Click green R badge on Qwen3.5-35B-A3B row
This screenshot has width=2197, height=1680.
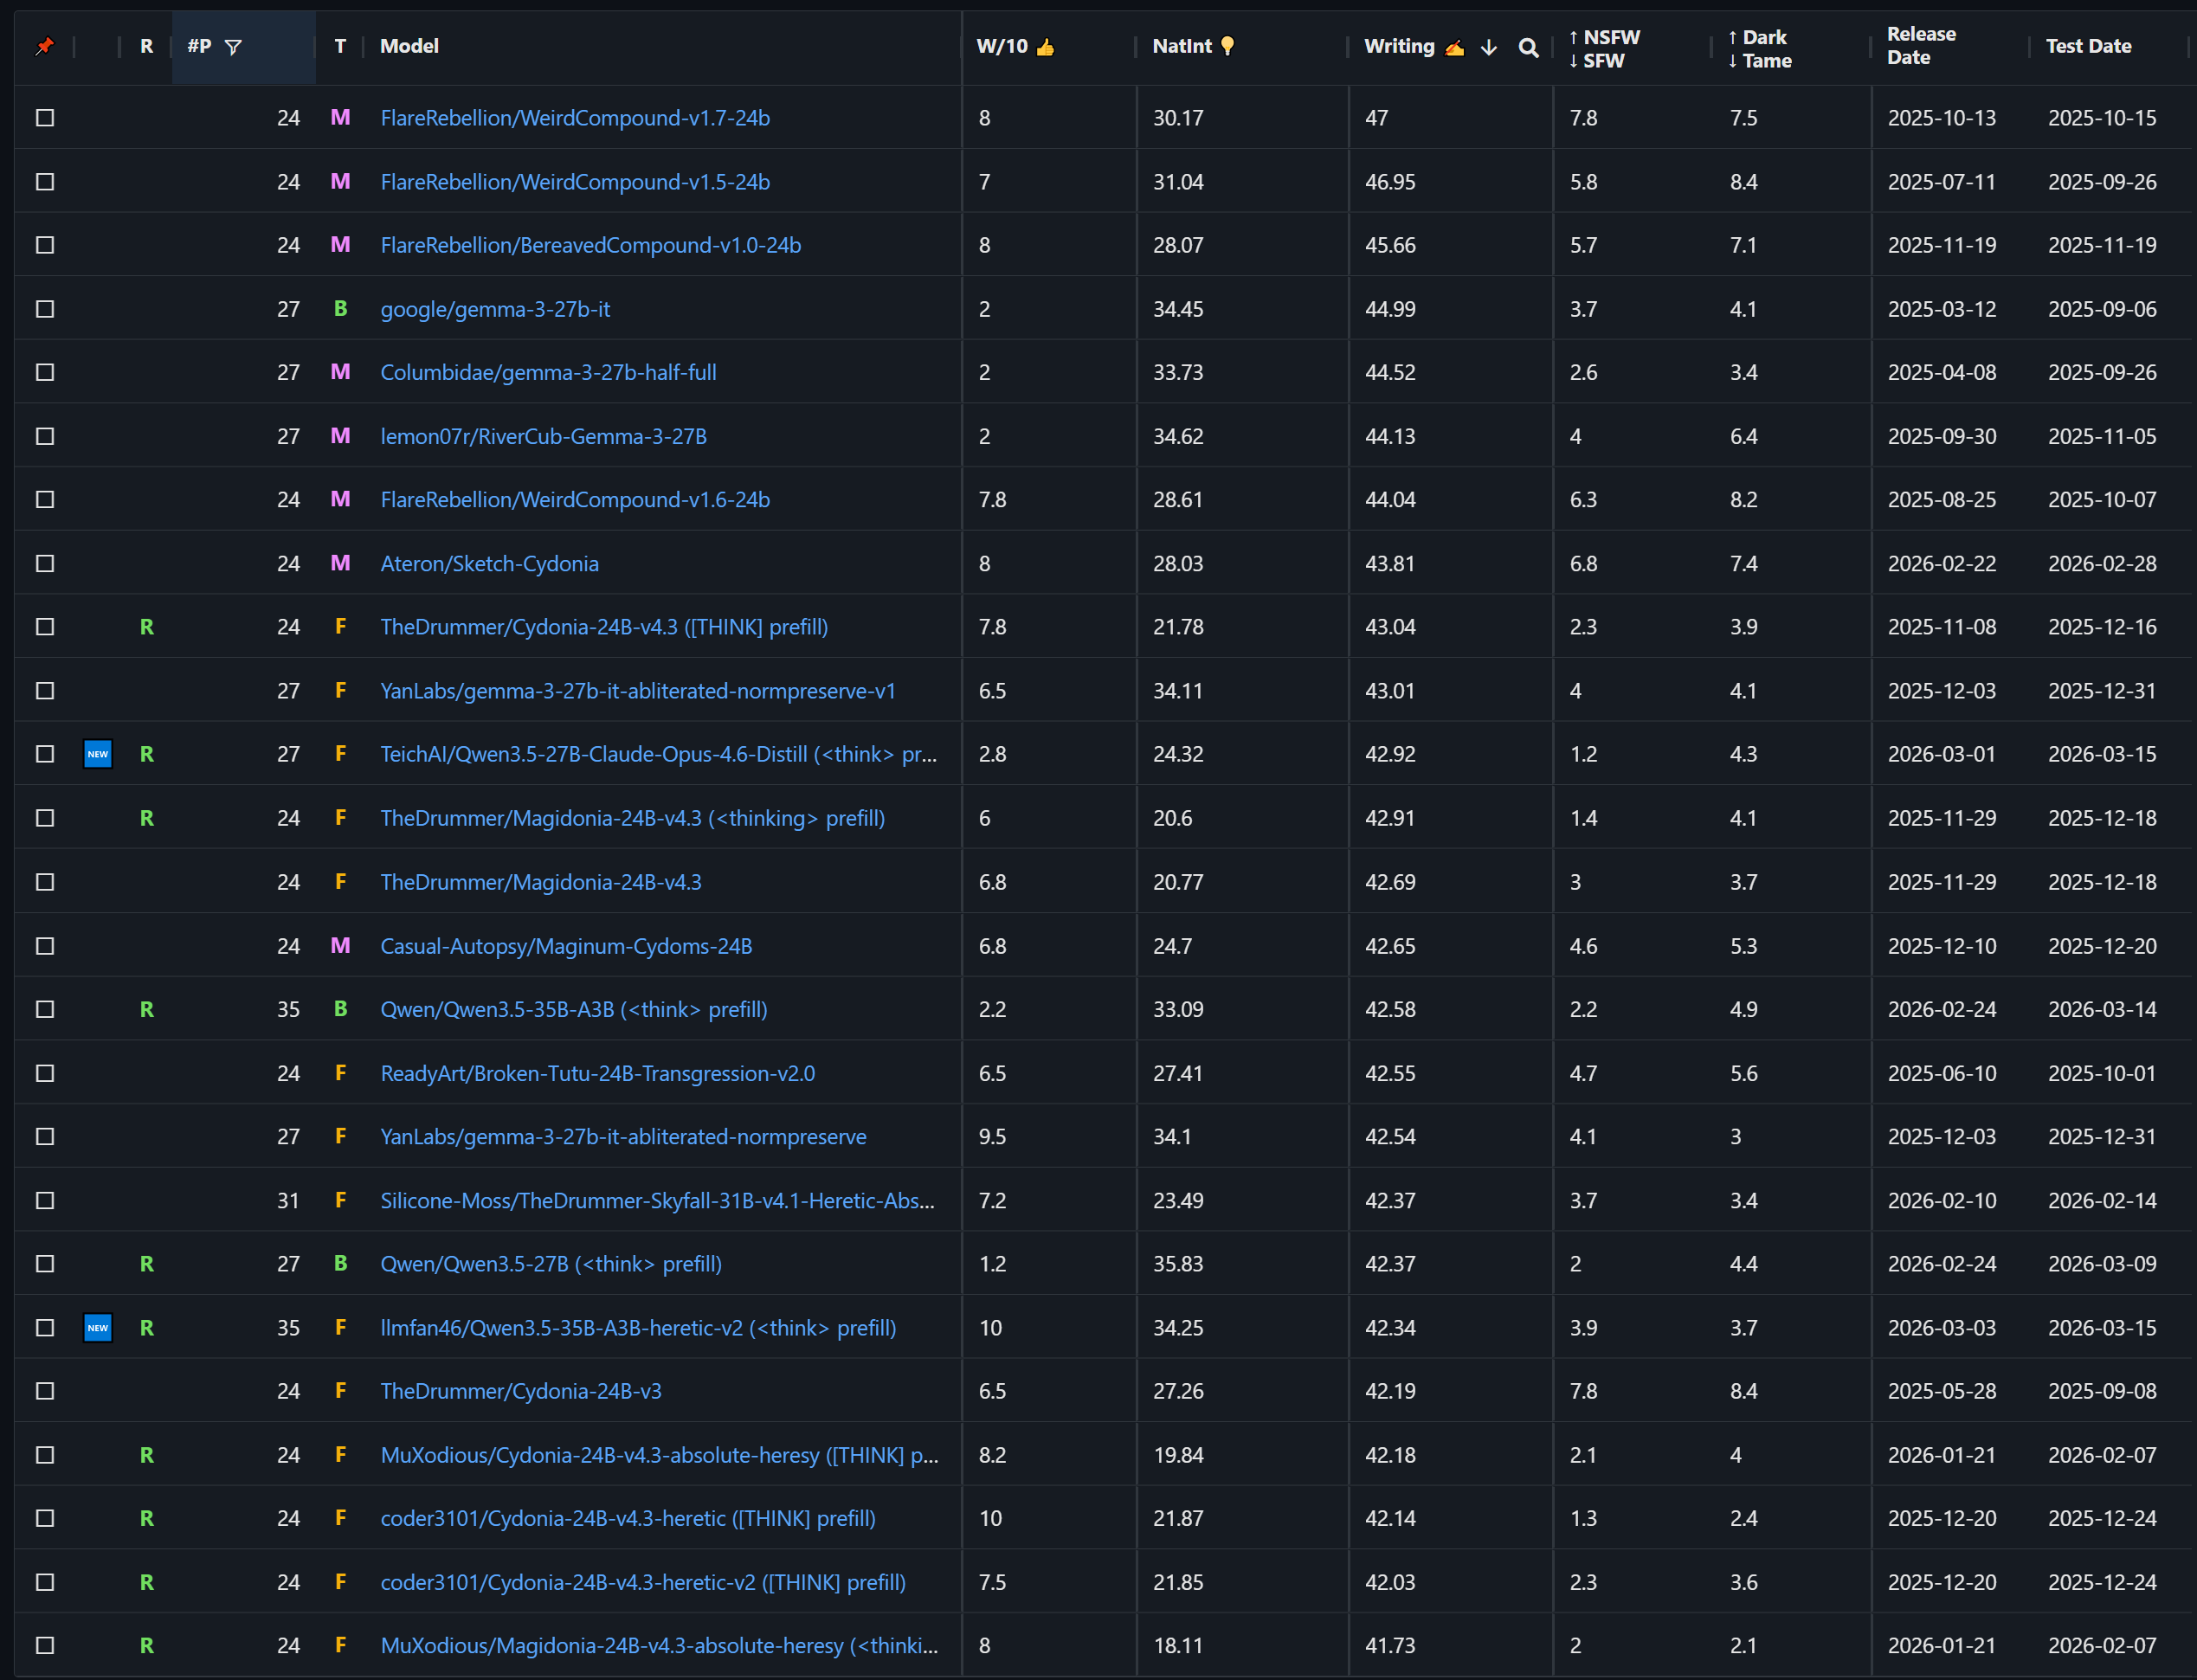point(147,1010)
